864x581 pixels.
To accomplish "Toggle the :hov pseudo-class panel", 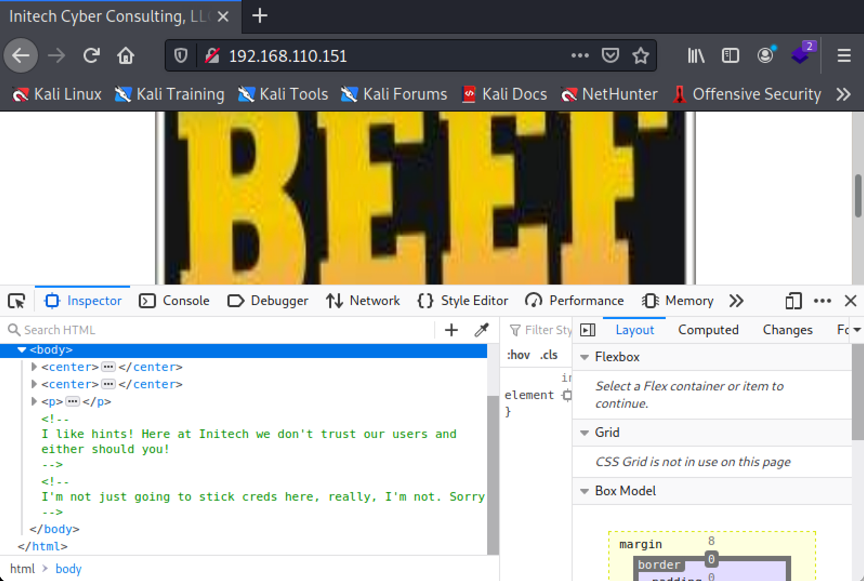I will point(518,355).
